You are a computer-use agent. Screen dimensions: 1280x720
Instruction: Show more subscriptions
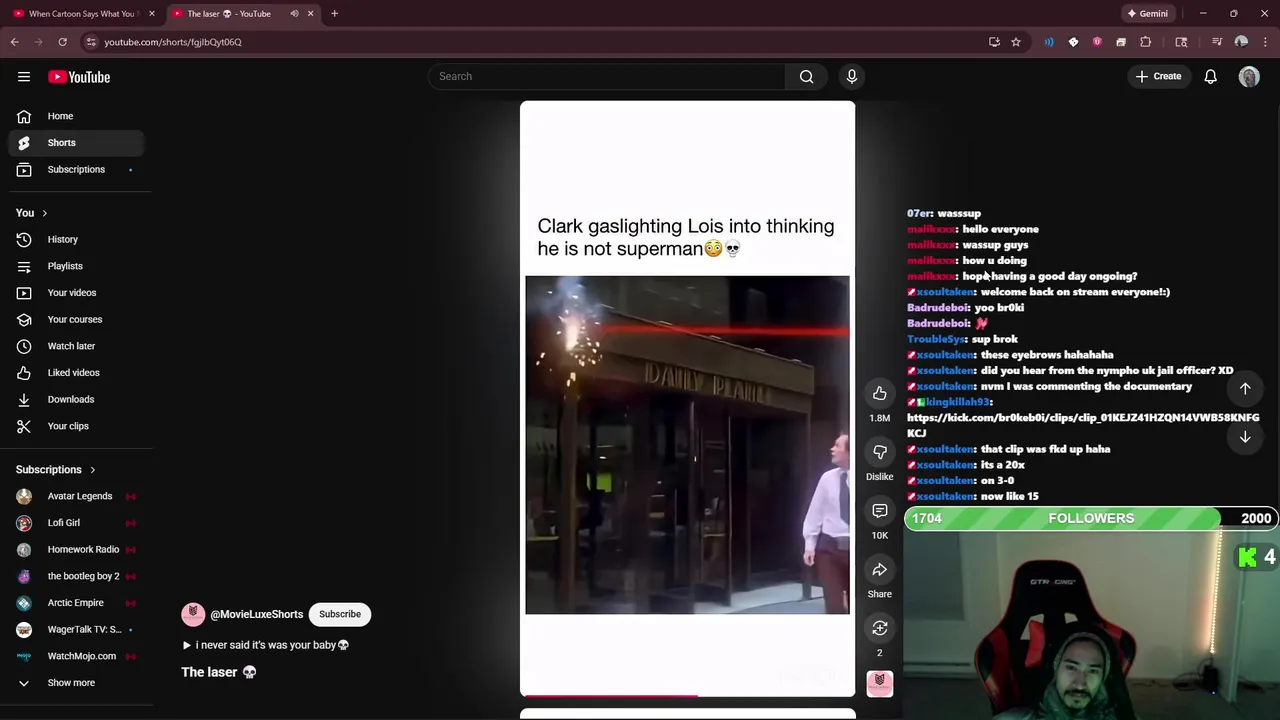(x=71, y=683)
